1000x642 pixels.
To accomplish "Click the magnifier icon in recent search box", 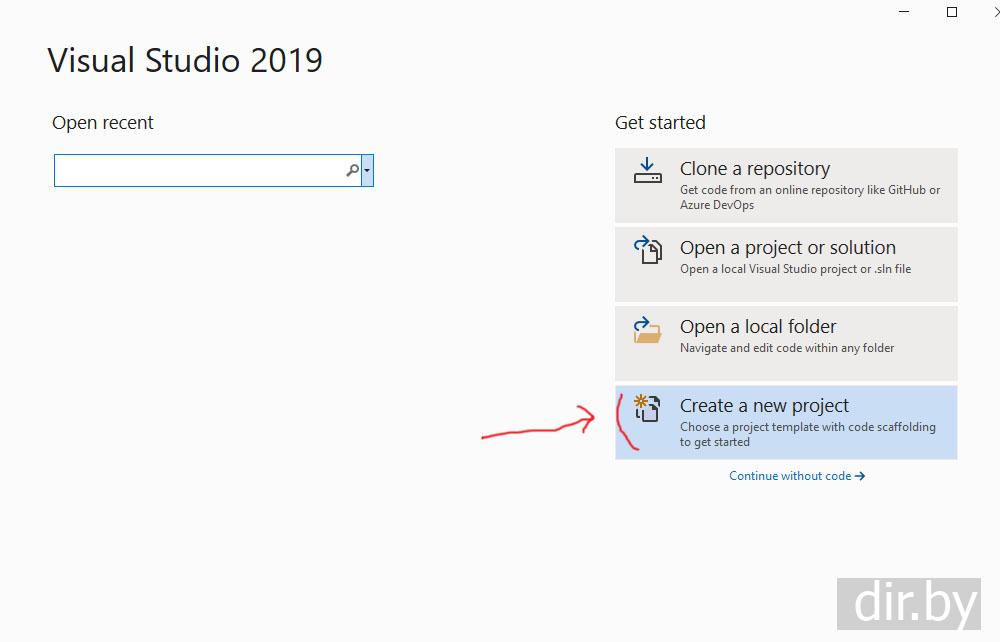I will (x=352, y=171).
